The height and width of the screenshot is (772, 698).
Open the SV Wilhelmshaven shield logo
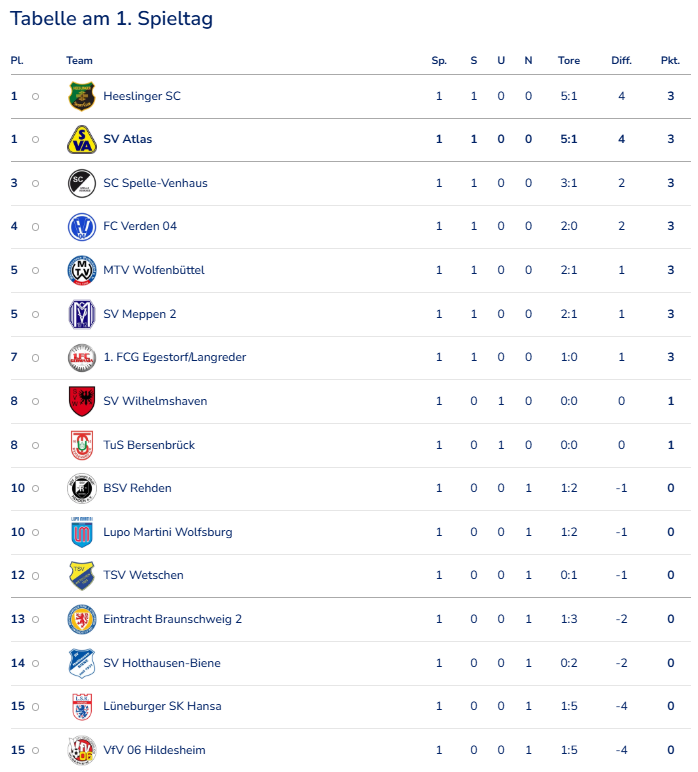[x=82, y=401]
